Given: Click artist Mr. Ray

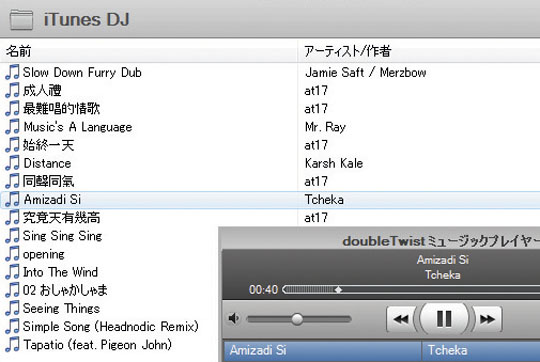Looking at the screenshot, I should (x=325, y=127).
